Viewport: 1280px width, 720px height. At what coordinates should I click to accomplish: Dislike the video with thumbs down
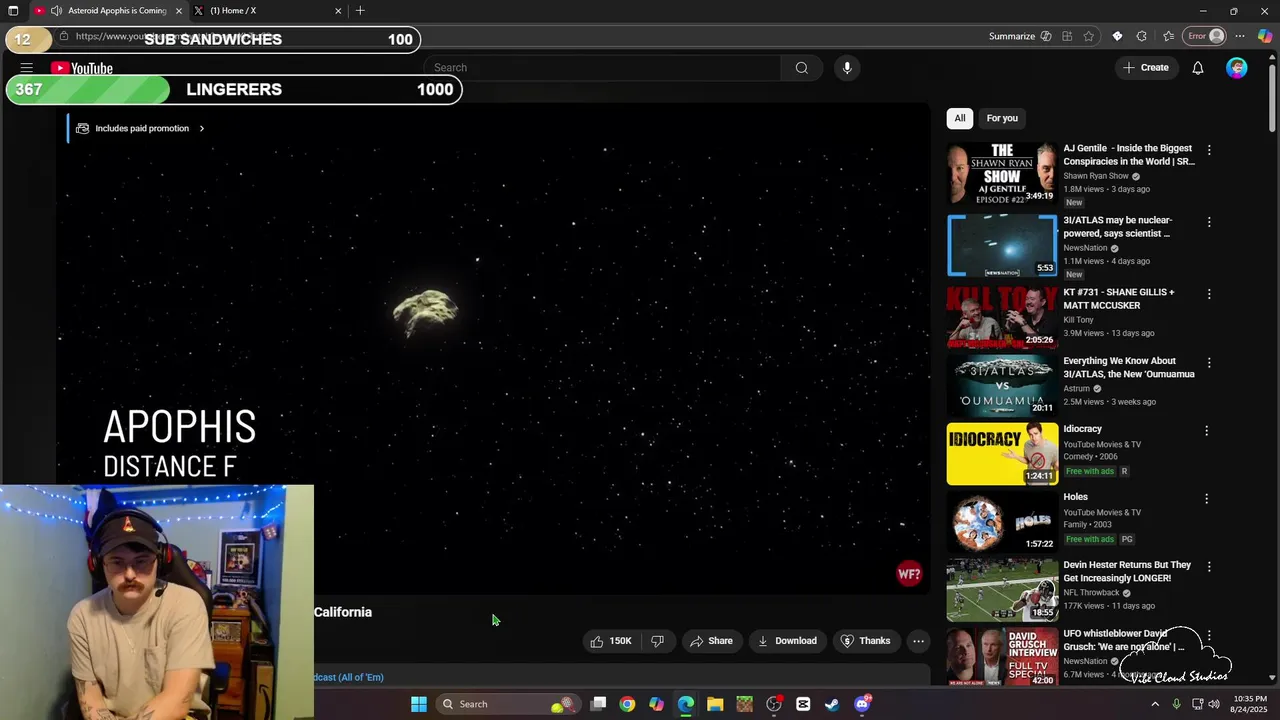click(x=657, y=641)
